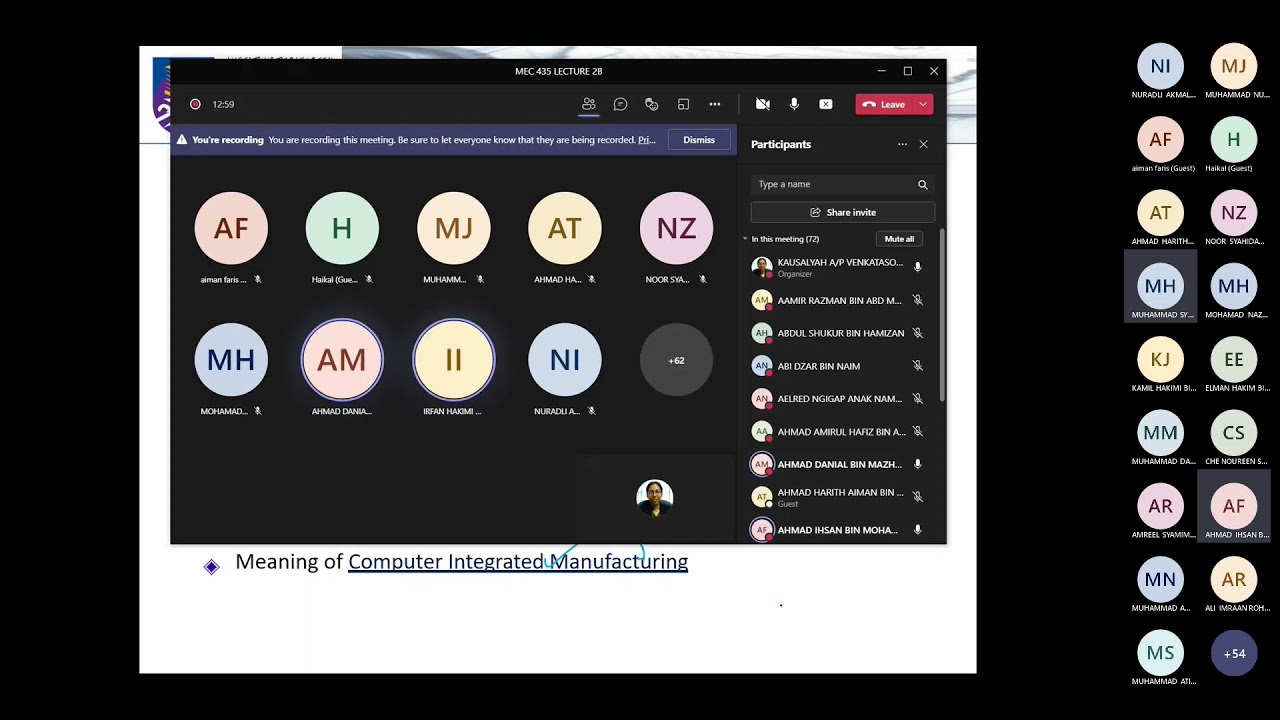Open Computer Integrated Manufacturing link on slide
The image size is (1280, 720).
(x=518, y=562)
